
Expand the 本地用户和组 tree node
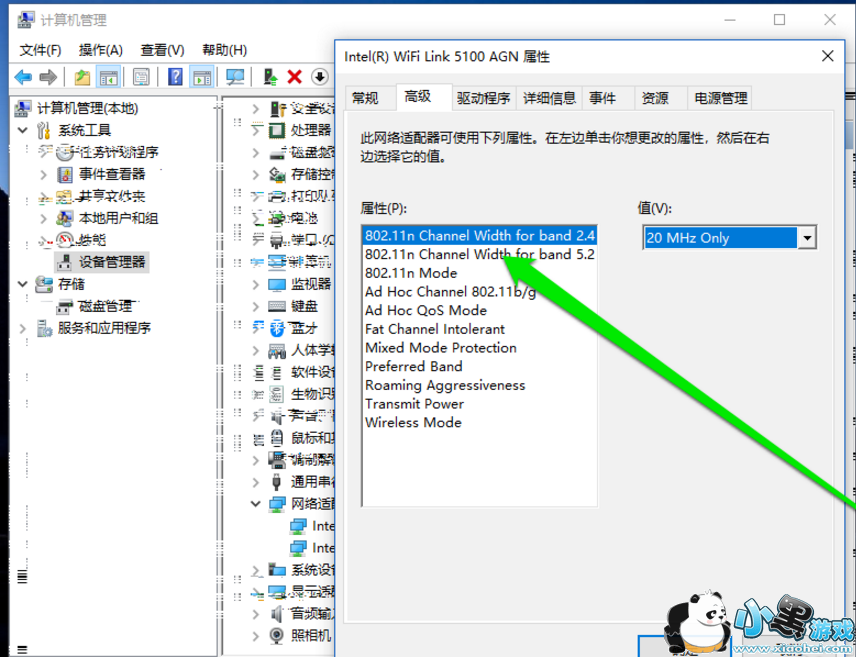coord(44,218)
